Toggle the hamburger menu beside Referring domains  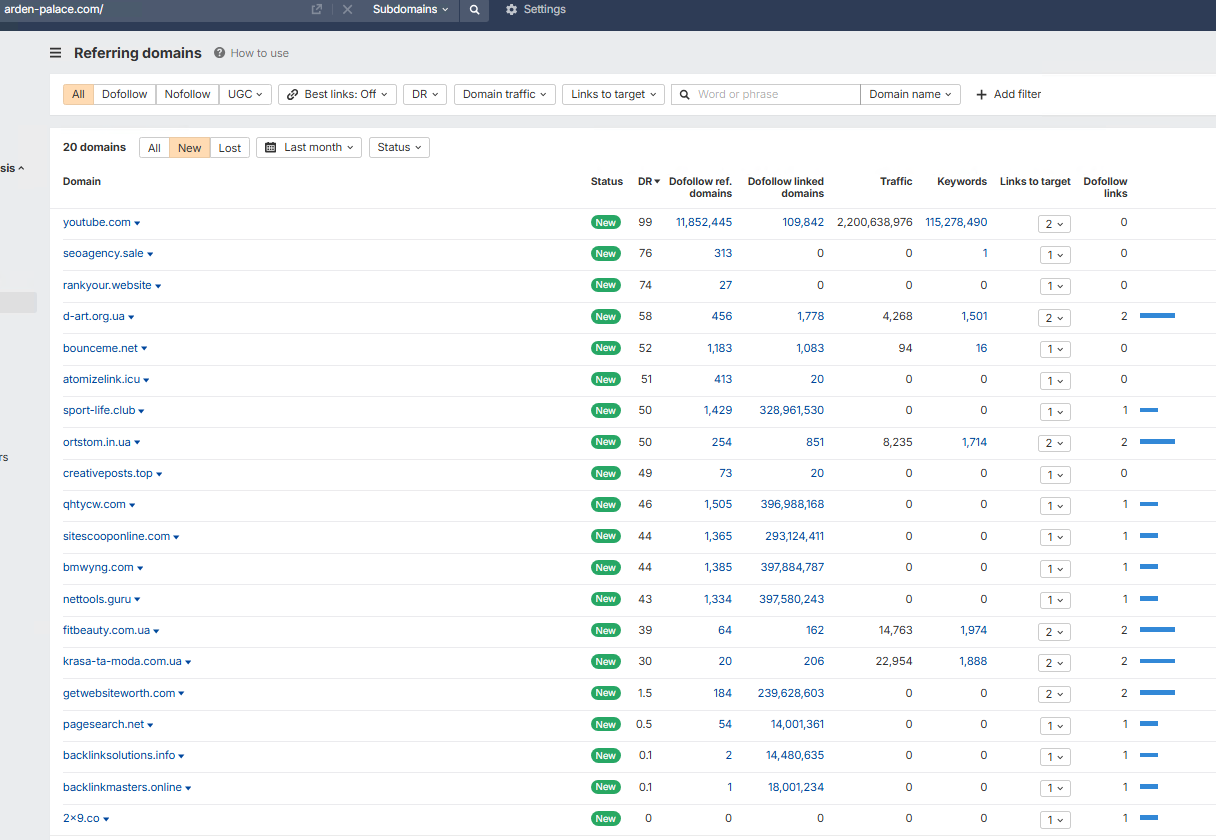tap(56, 53)
